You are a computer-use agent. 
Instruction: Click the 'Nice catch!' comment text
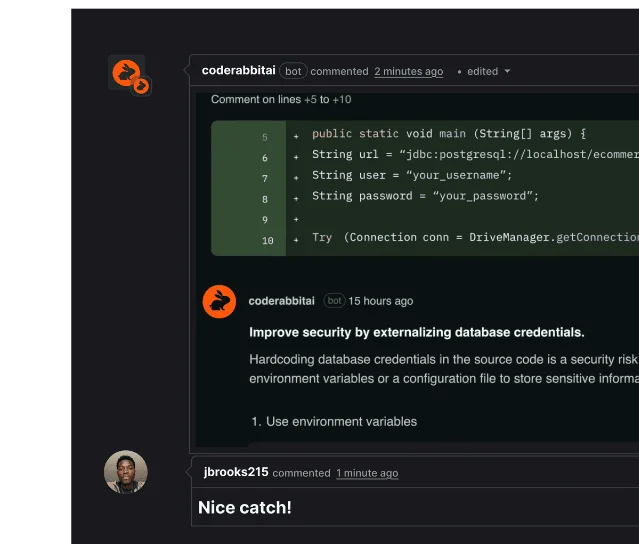245,508
